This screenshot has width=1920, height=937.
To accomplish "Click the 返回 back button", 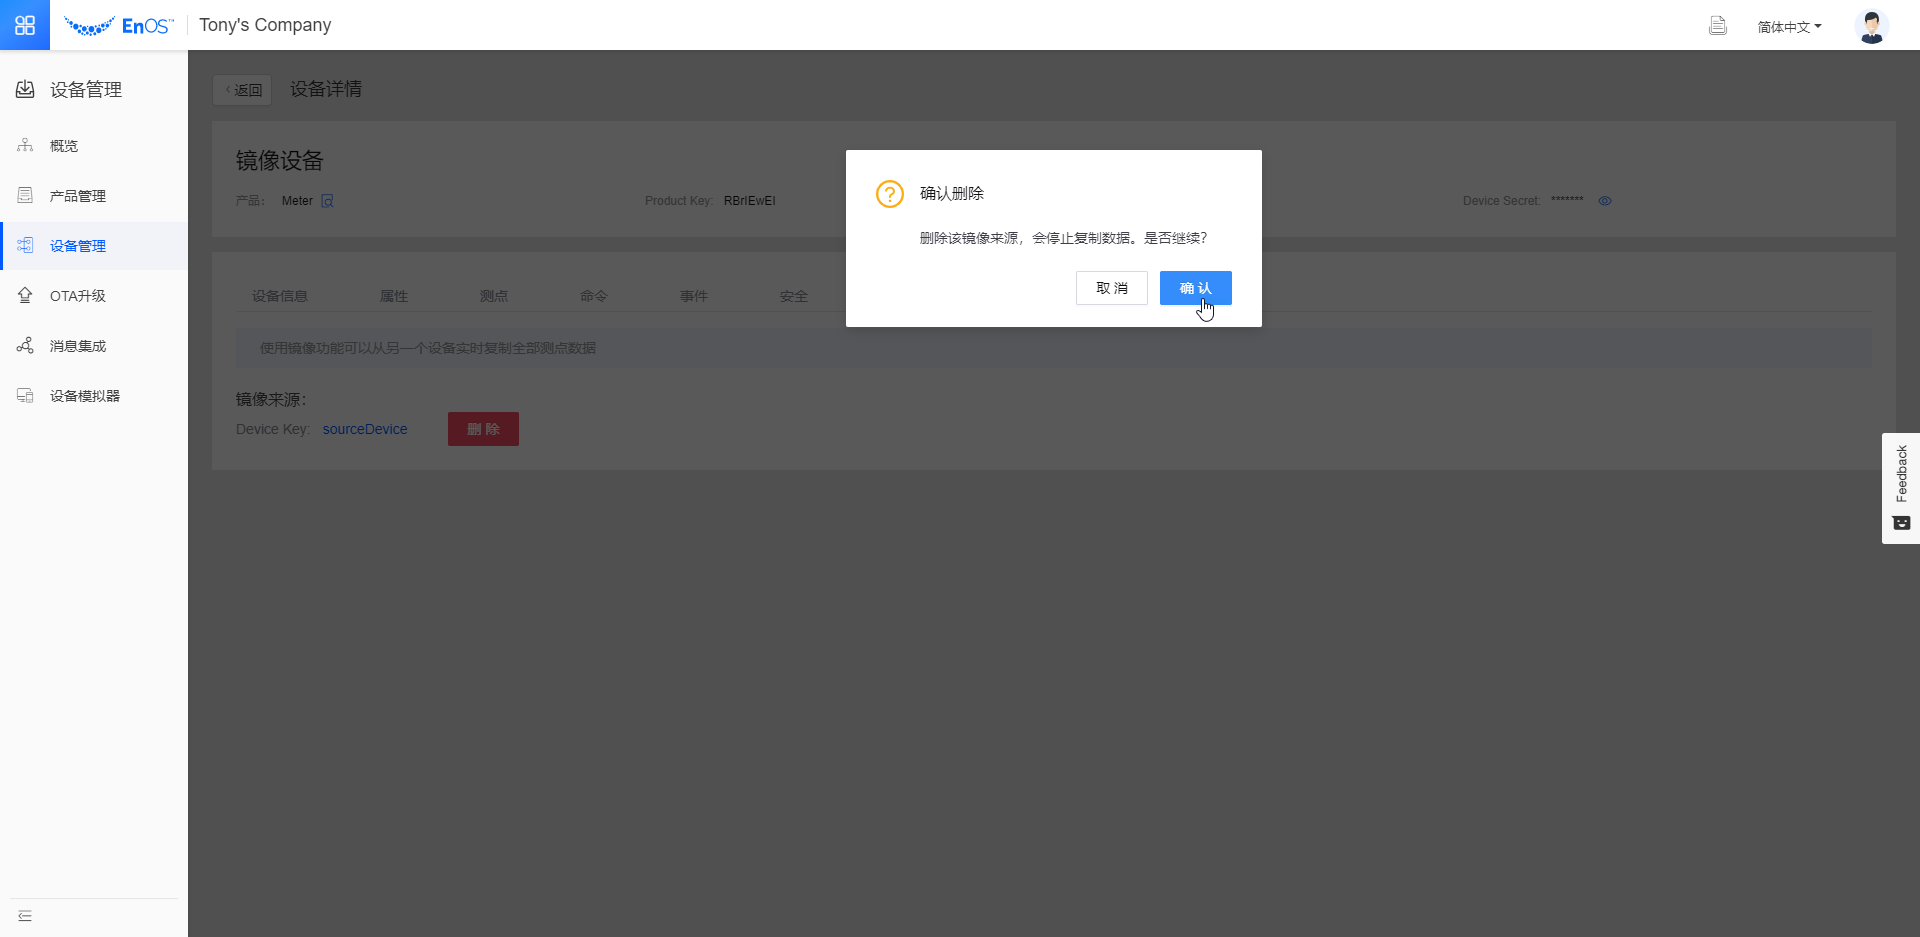I will tap(243, 90).
